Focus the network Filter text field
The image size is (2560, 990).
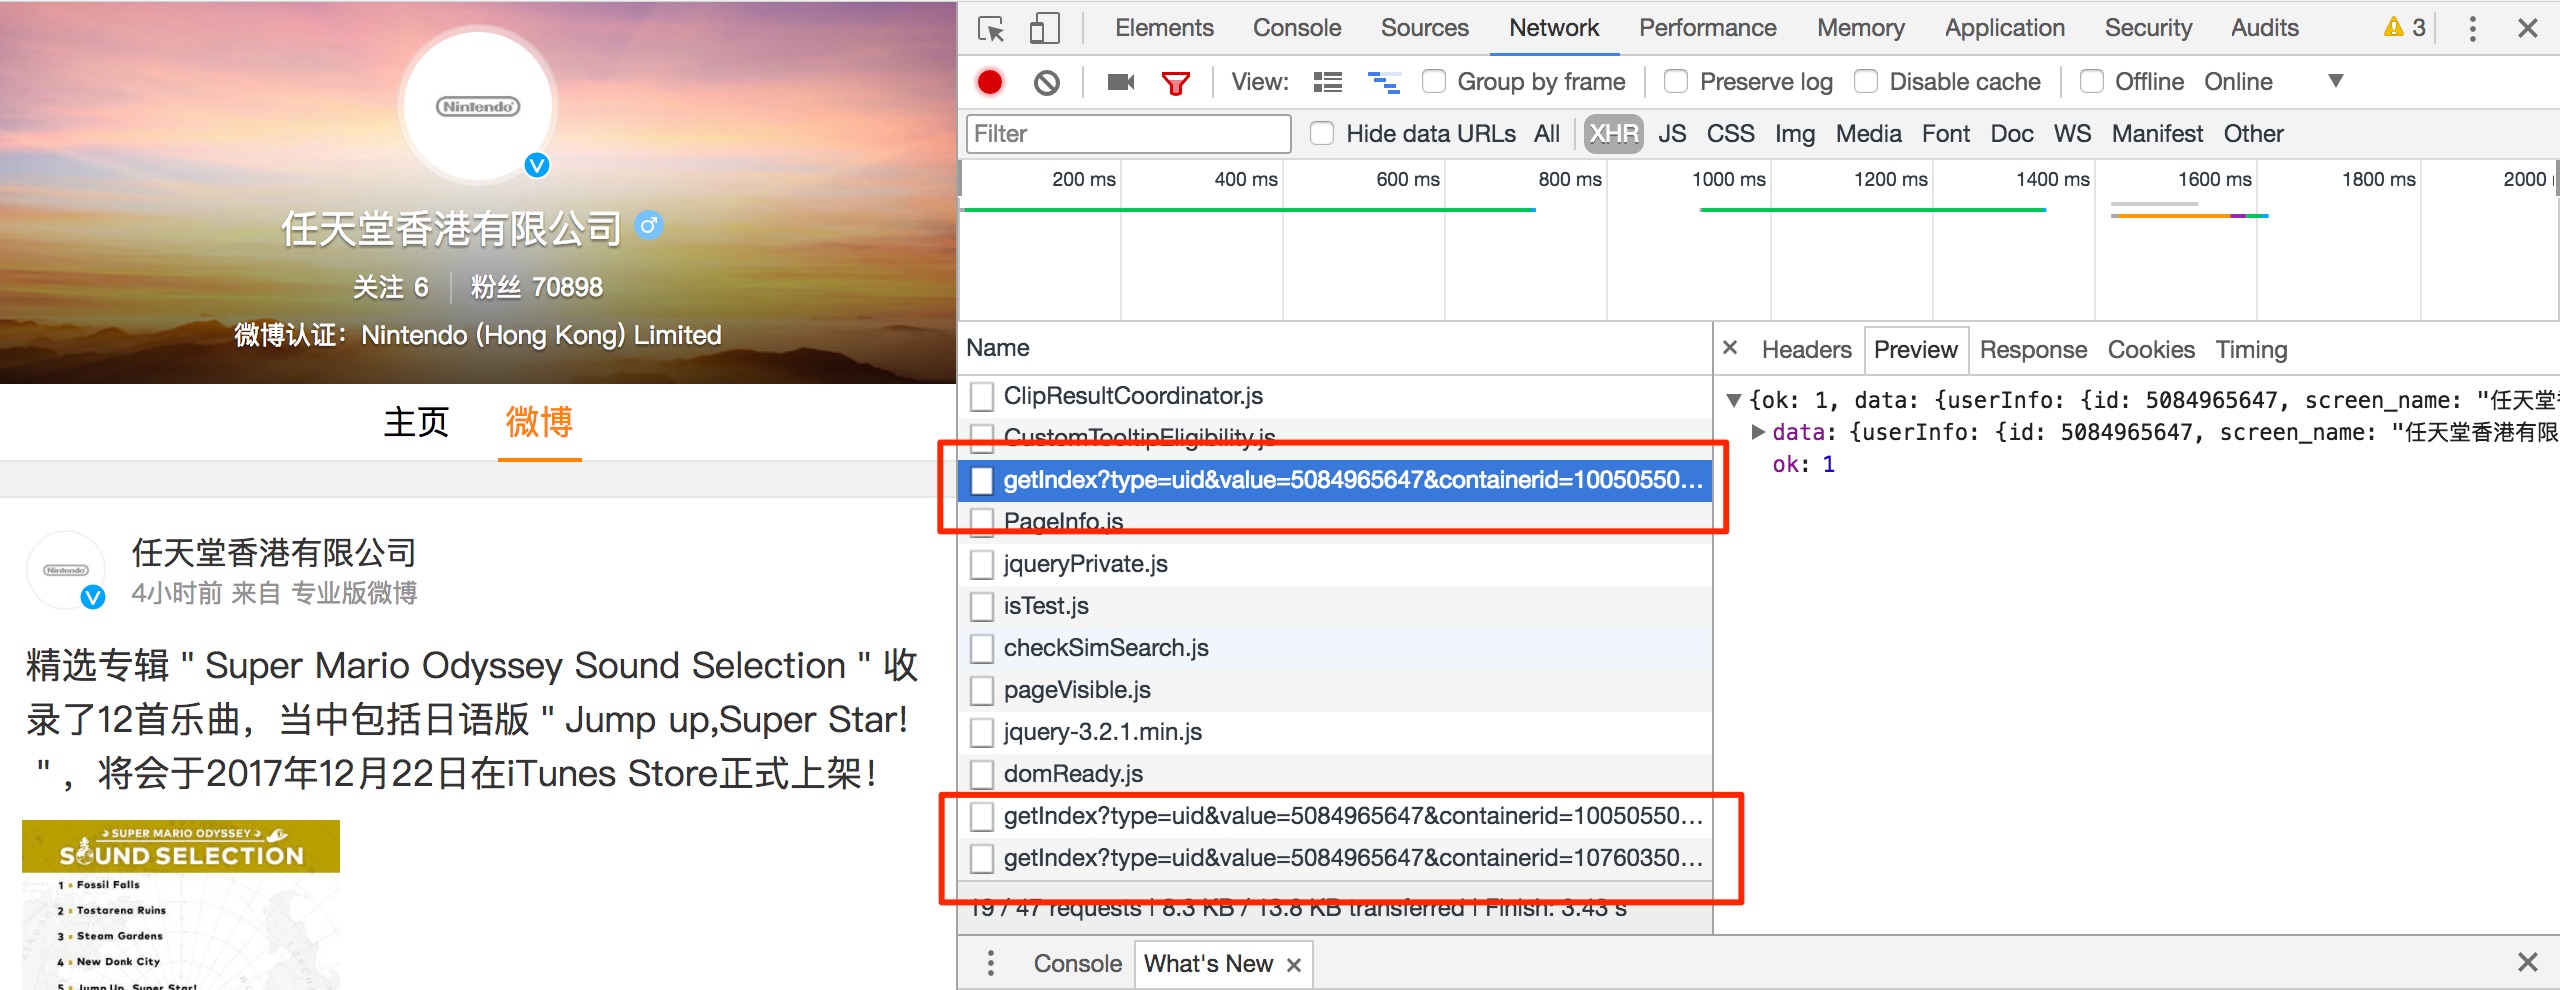(x=1128, y=133)
